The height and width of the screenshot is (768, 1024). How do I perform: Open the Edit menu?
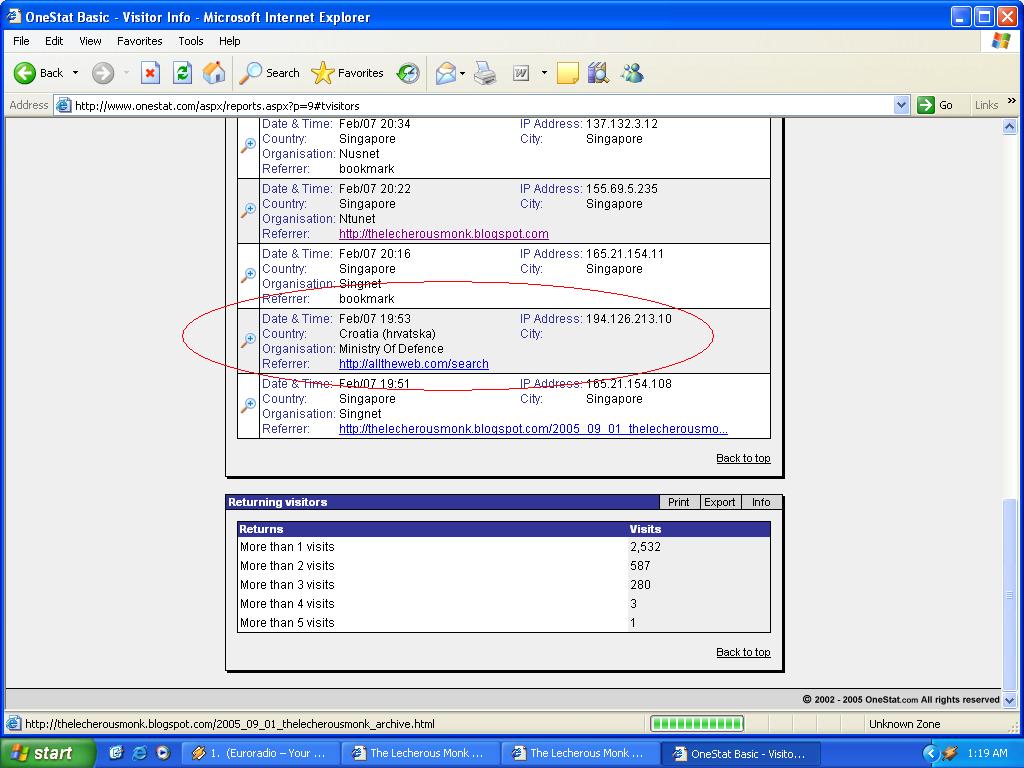[x=54, y=40]
